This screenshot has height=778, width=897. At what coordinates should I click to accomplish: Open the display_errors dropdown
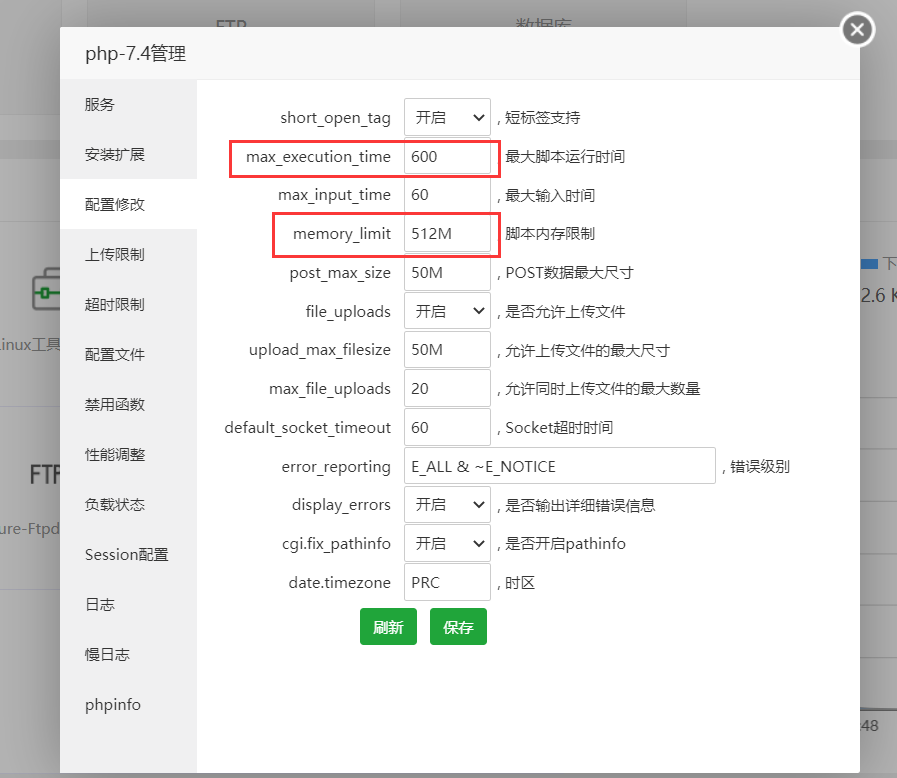(447, 505)
